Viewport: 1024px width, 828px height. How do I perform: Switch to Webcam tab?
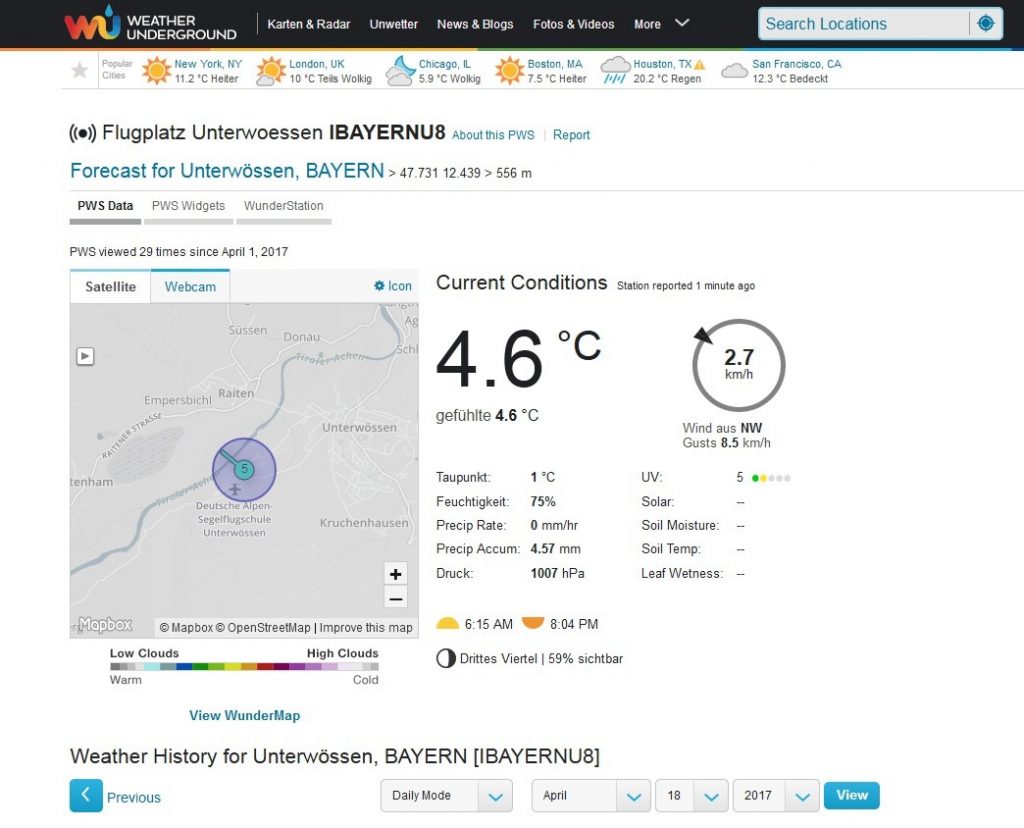(190, 287)
